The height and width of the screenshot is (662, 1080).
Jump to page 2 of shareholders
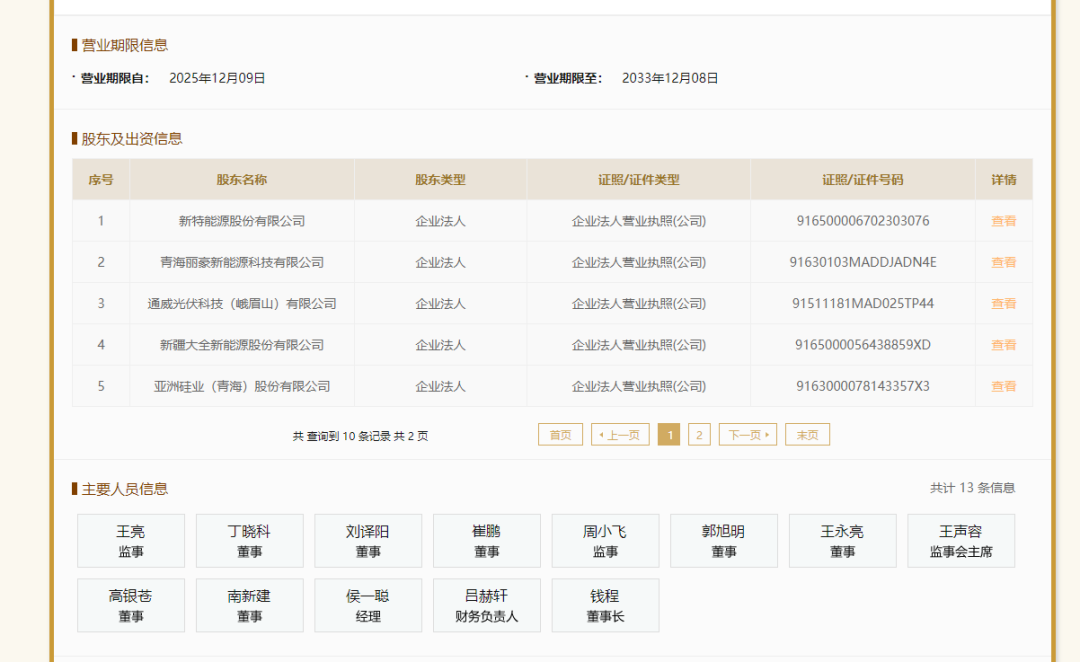(x=699, y=435)
